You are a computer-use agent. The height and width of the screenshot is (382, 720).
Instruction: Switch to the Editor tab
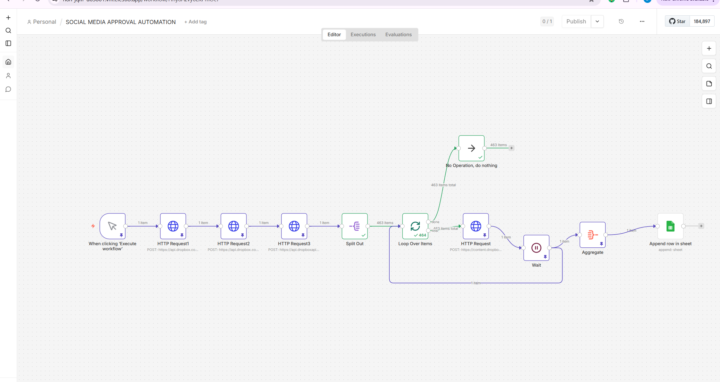tap(334, 34)
